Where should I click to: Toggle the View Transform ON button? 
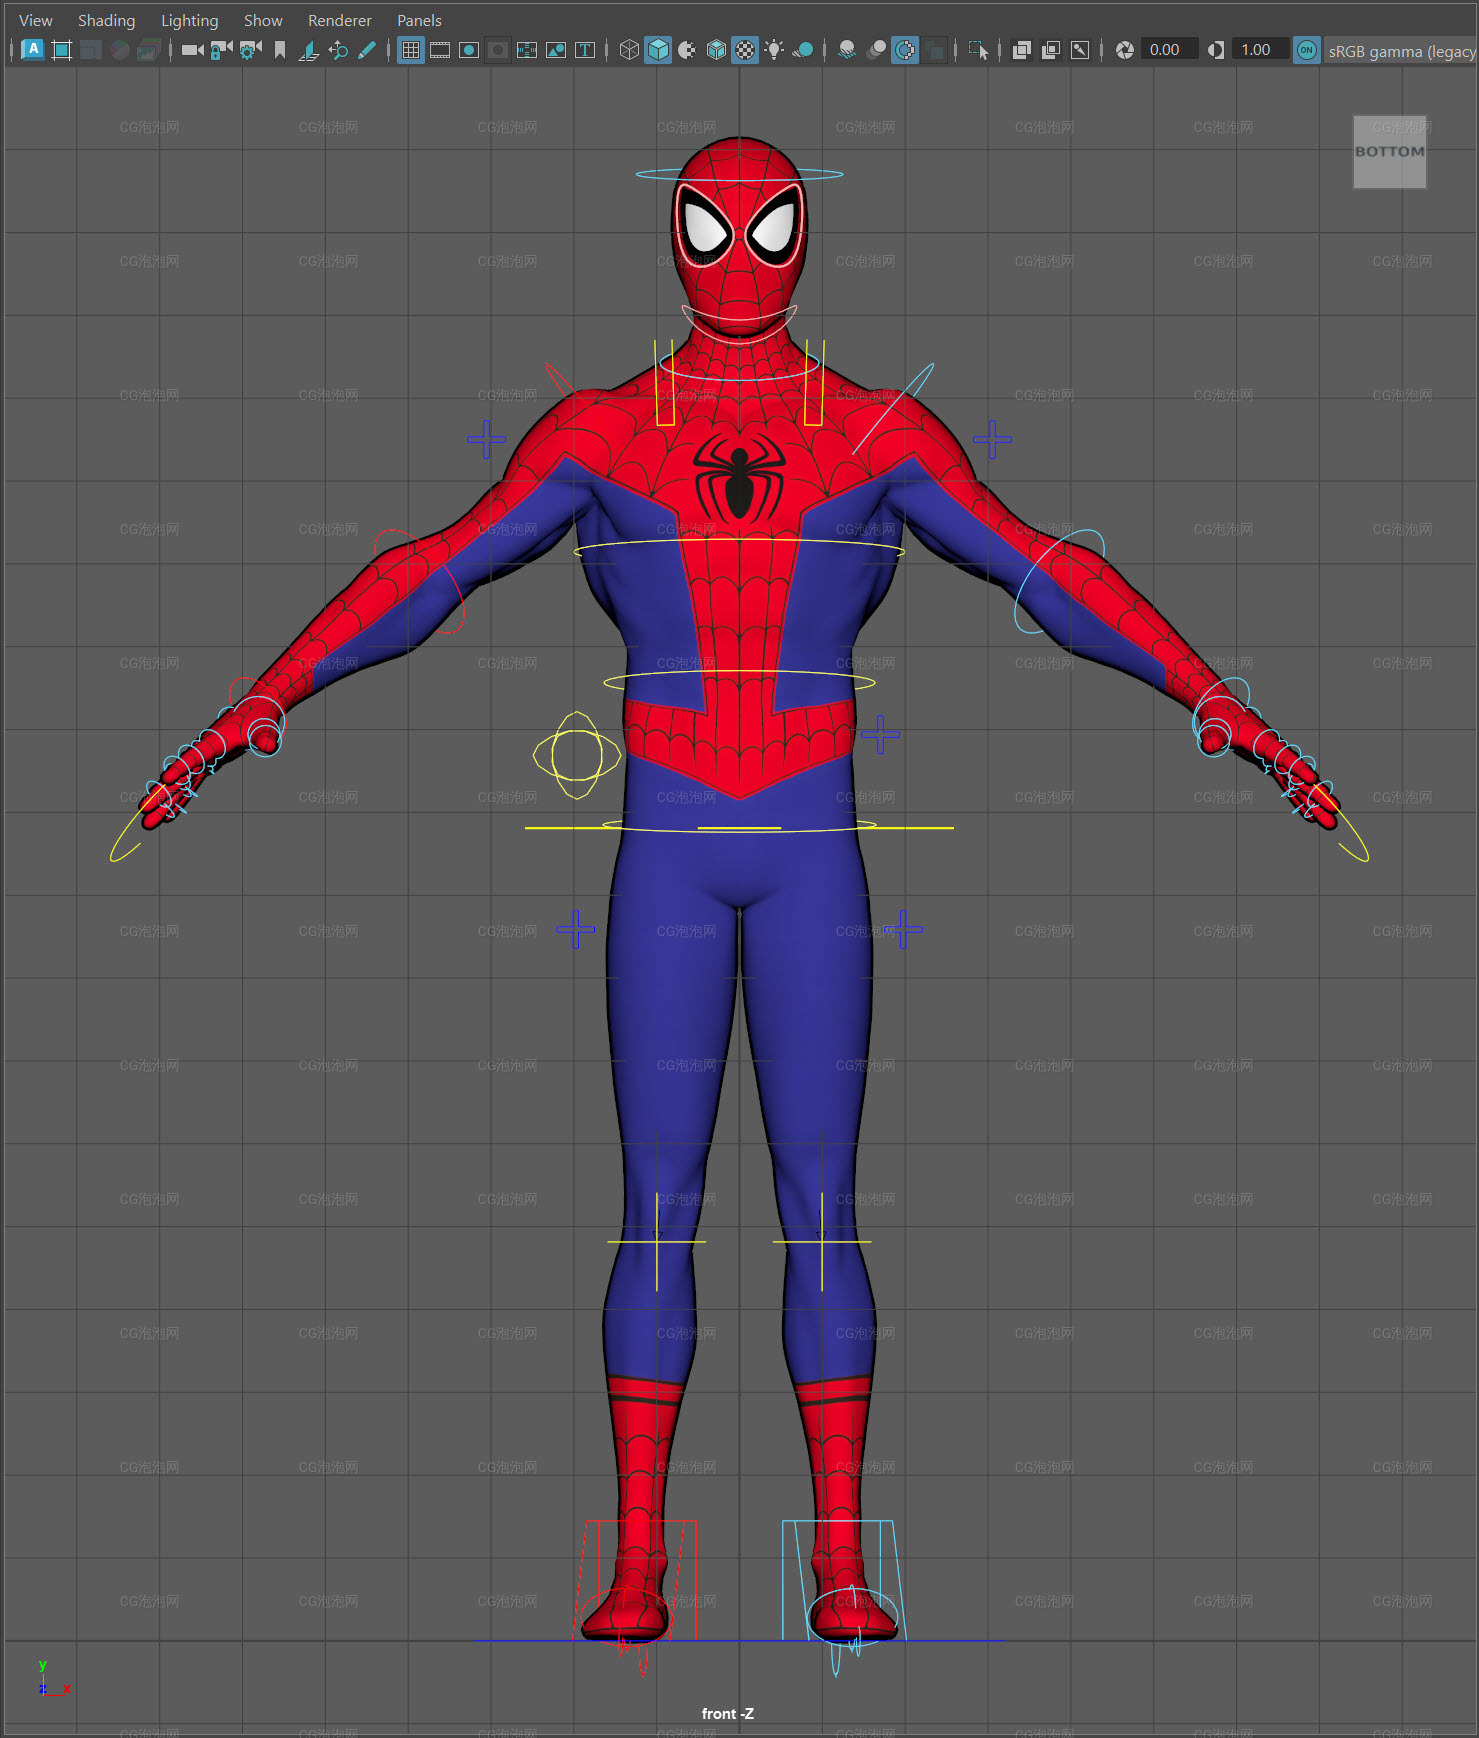(1306, 49)
